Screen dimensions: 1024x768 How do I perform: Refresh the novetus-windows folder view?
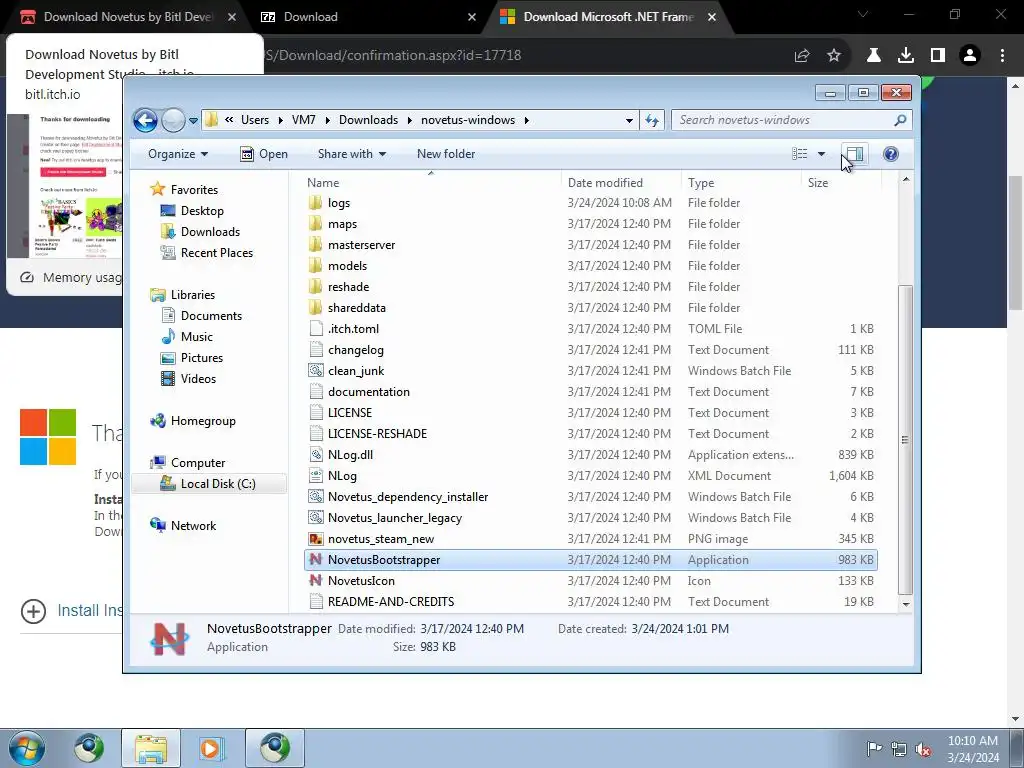coord(652,120)
